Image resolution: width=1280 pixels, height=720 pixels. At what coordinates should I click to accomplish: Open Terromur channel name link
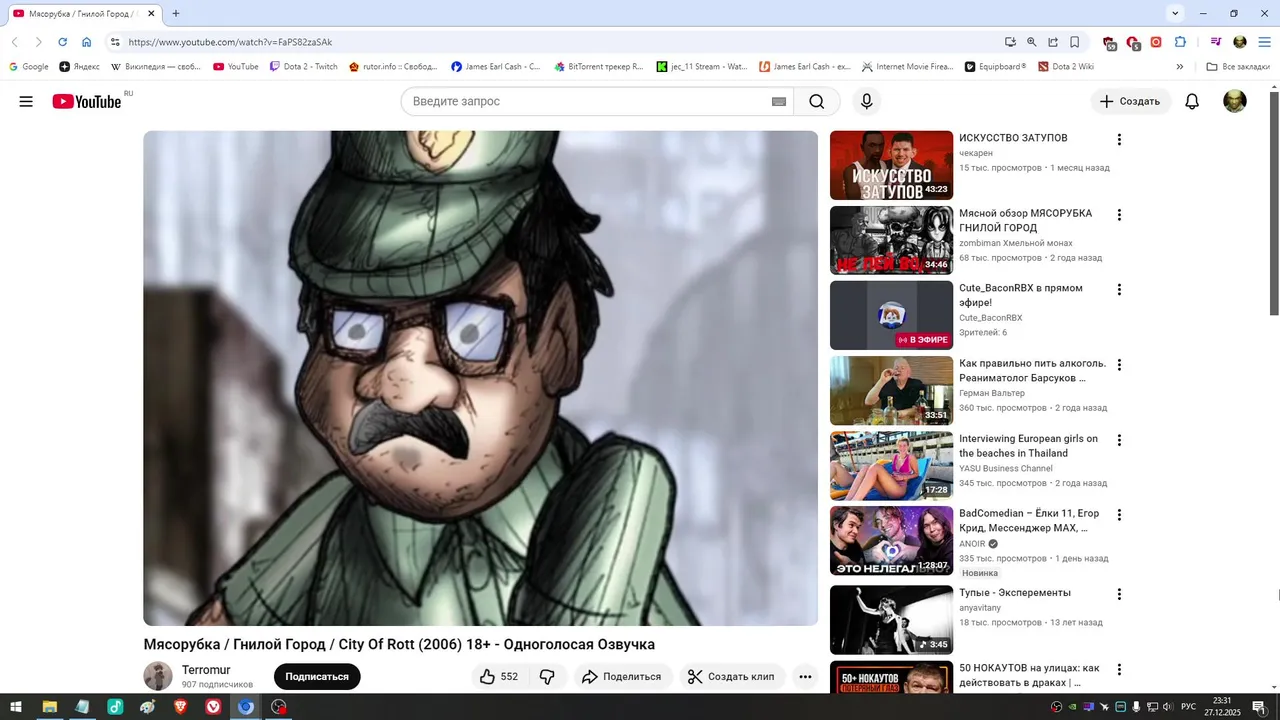206,670
